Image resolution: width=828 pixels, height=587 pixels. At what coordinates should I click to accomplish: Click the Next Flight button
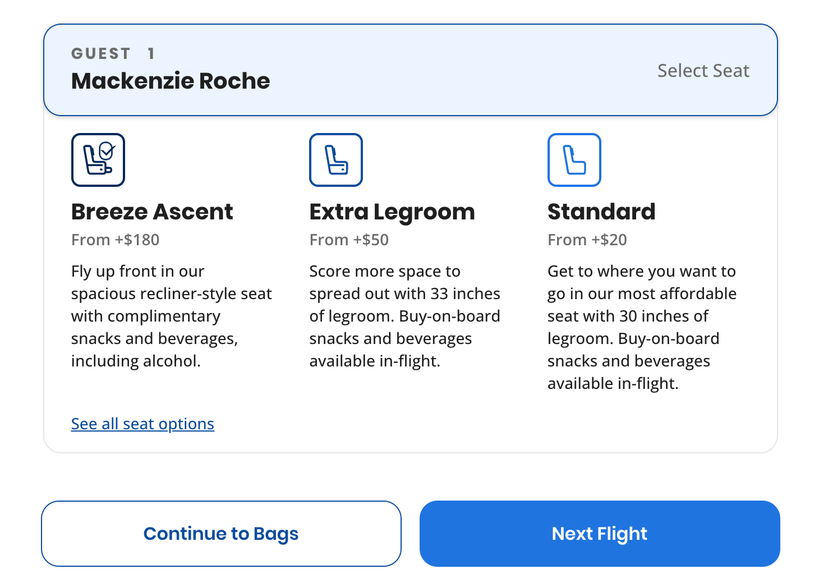[600, 534]
